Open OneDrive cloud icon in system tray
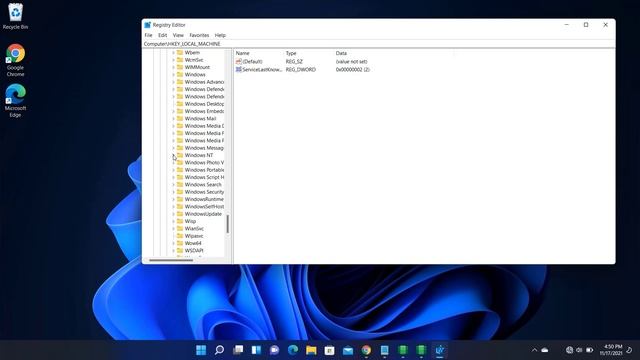 [x=545, y=350]
